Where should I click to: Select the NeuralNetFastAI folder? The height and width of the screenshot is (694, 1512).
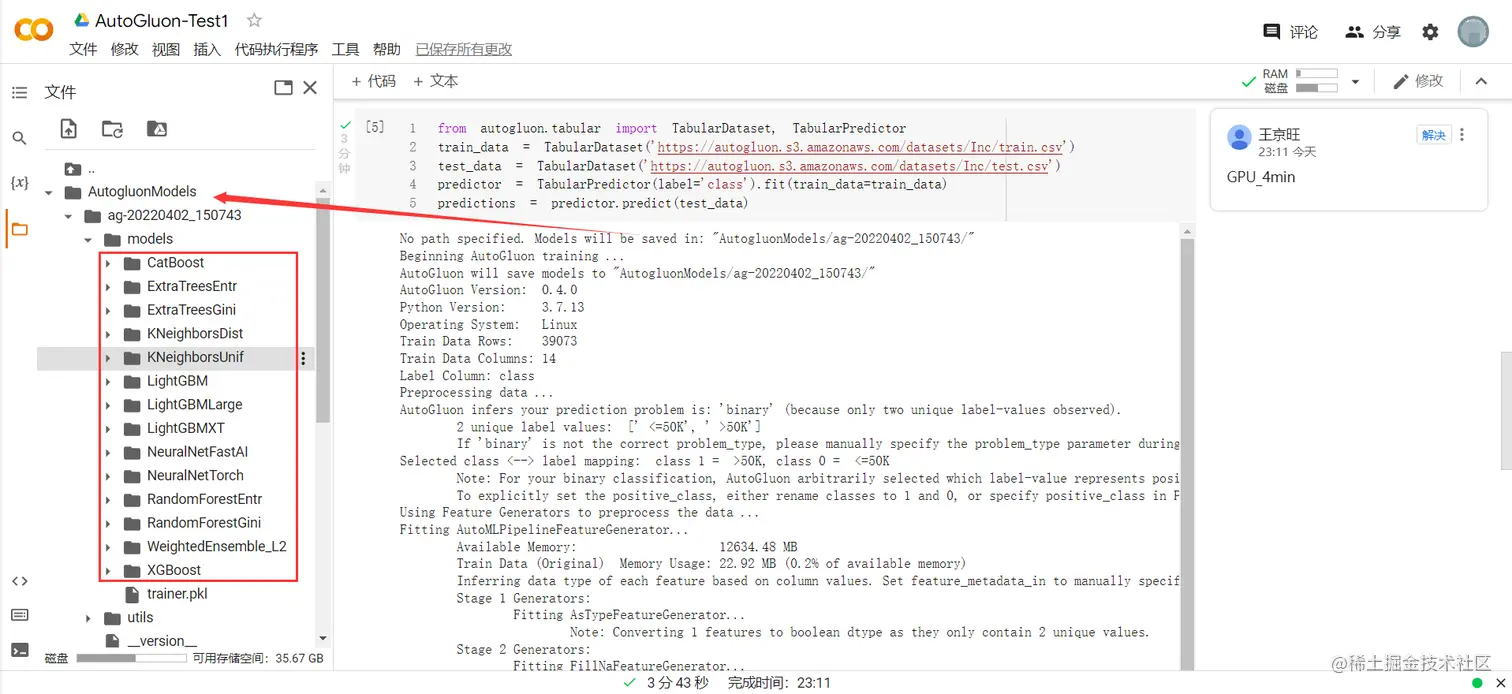coord(197,452)
